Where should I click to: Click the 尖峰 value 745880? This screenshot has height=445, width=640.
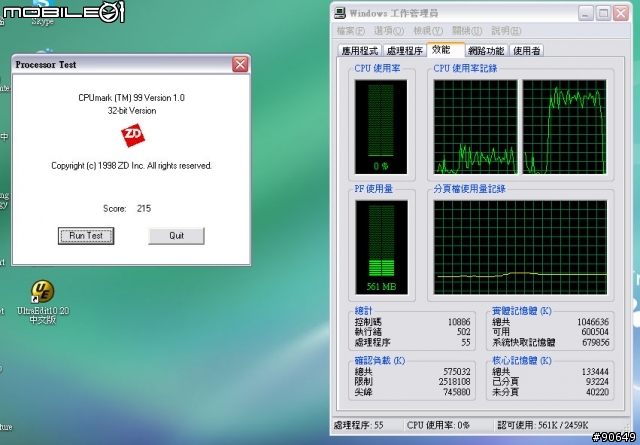pyautogui.click(x=457, y=392)
